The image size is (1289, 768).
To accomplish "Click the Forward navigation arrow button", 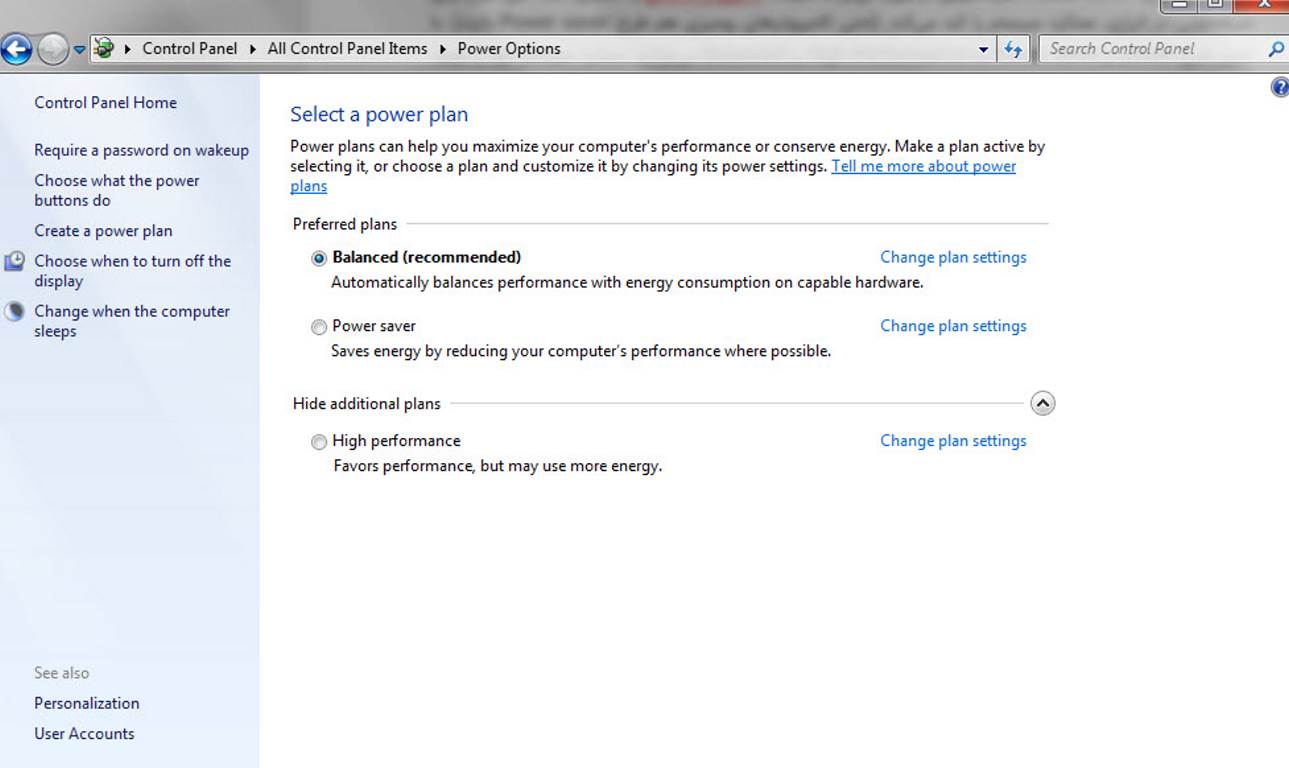I will [52, 48].
